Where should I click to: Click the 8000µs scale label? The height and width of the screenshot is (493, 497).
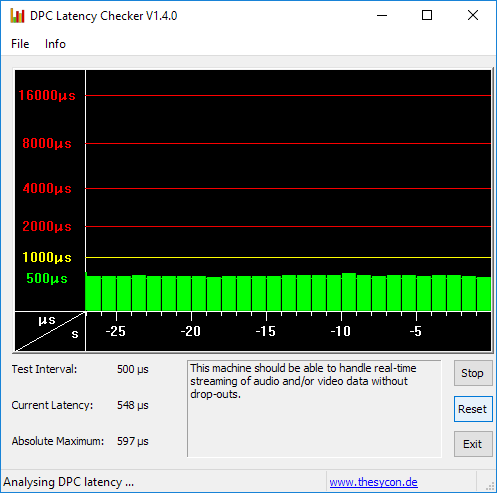point(47,143)
